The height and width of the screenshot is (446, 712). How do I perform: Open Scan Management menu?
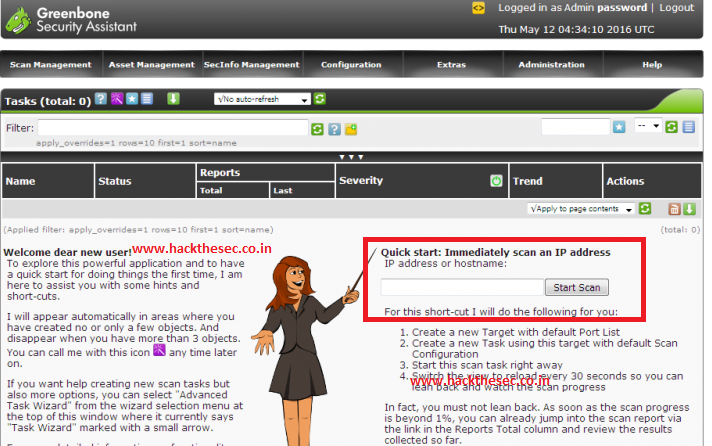pos(50,64)
